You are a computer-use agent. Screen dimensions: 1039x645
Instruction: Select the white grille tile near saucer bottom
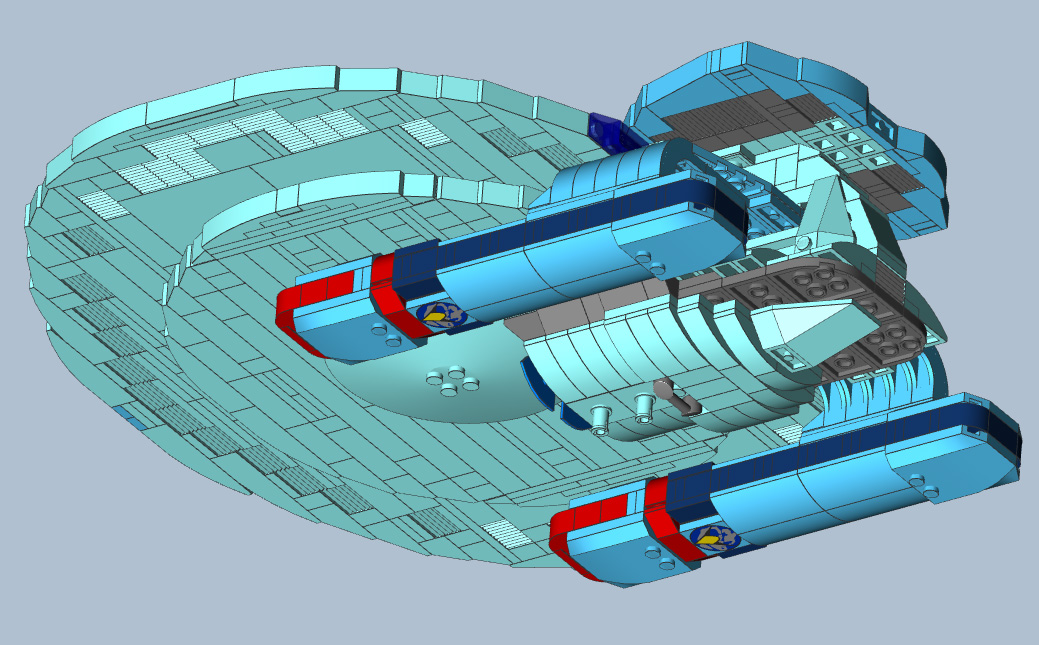pos(506,533)
